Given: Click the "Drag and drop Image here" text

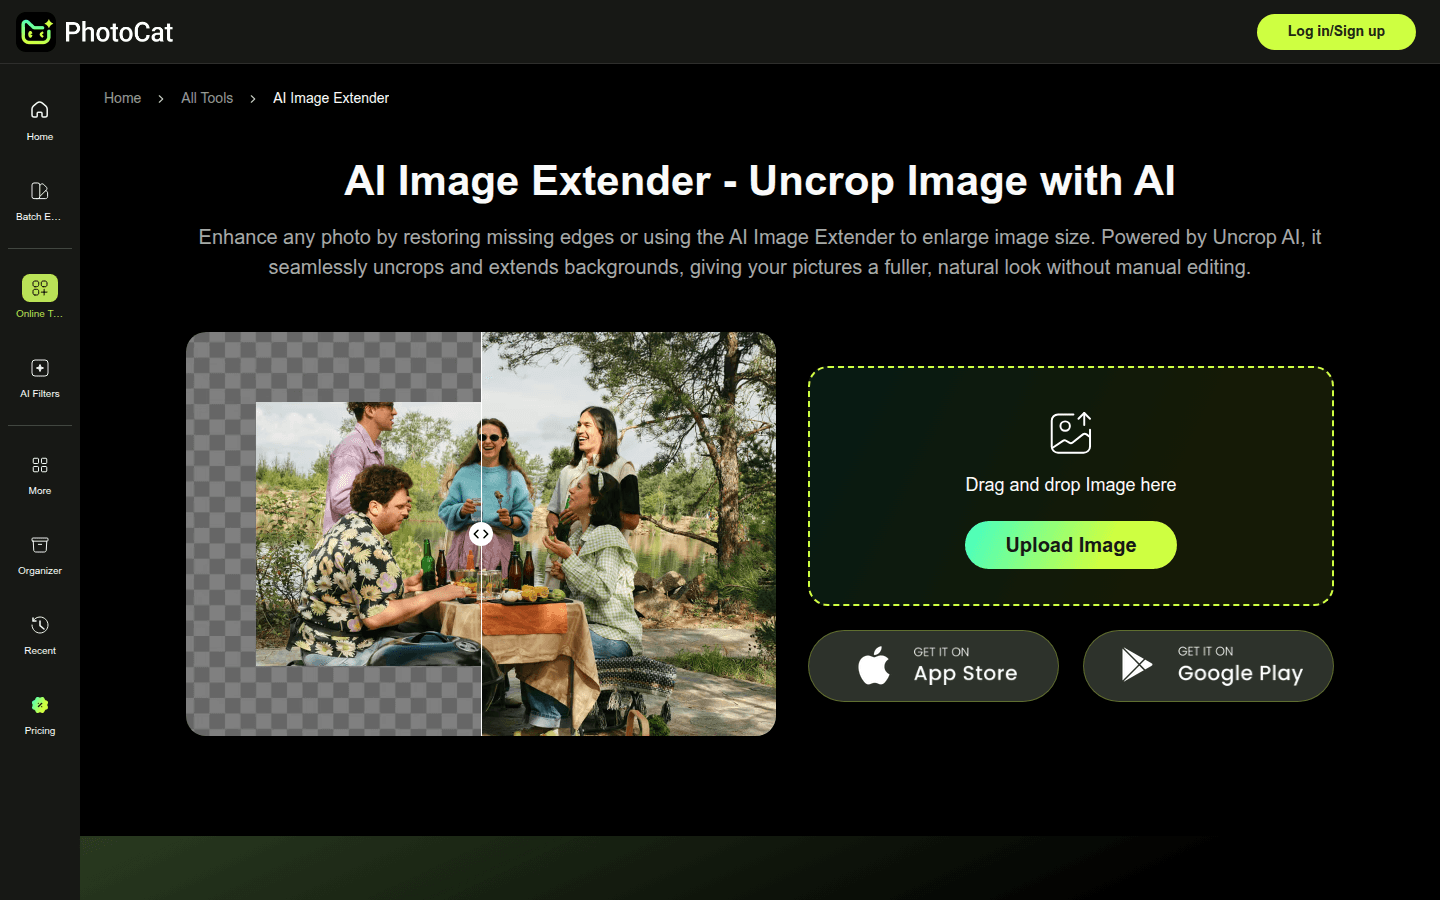Looking at the screenshot, I should pyautogui.click(x=1071, y=485).
